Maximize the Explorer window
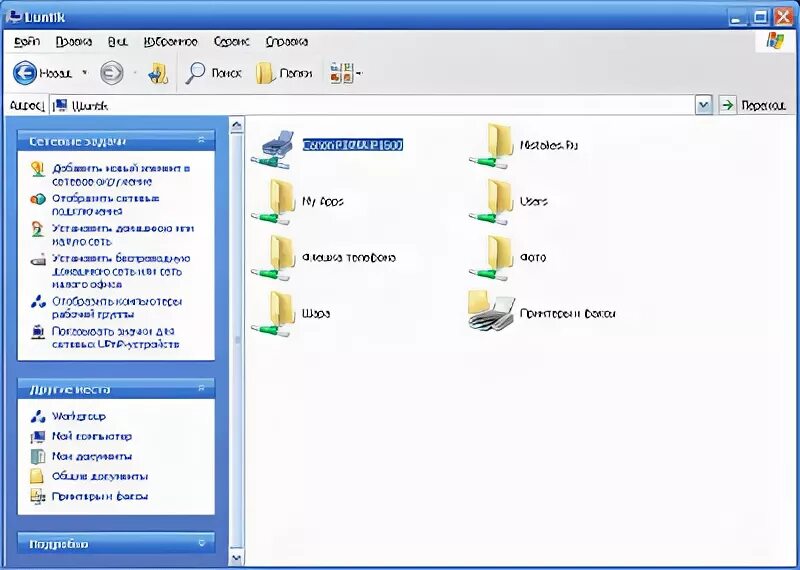This screenshot has height=570, width=800. click(760, 17)
